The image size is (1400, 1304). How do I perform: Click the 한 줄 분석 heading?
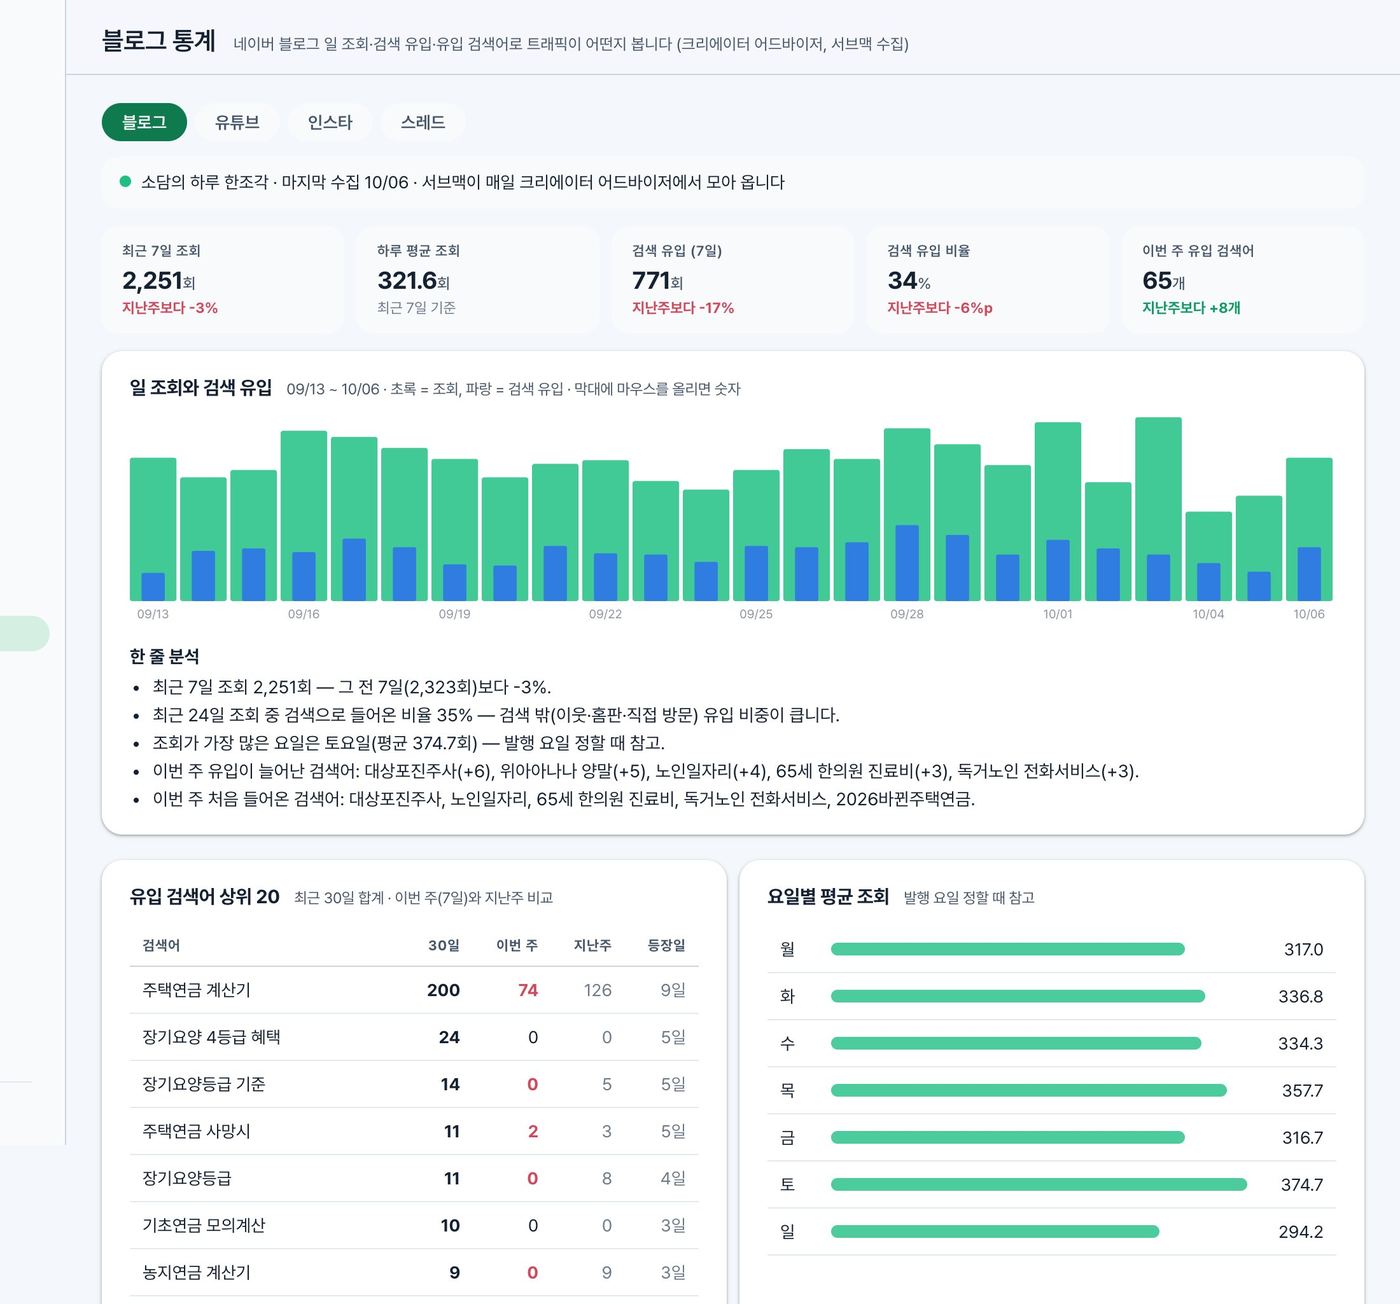coord(164,656)
